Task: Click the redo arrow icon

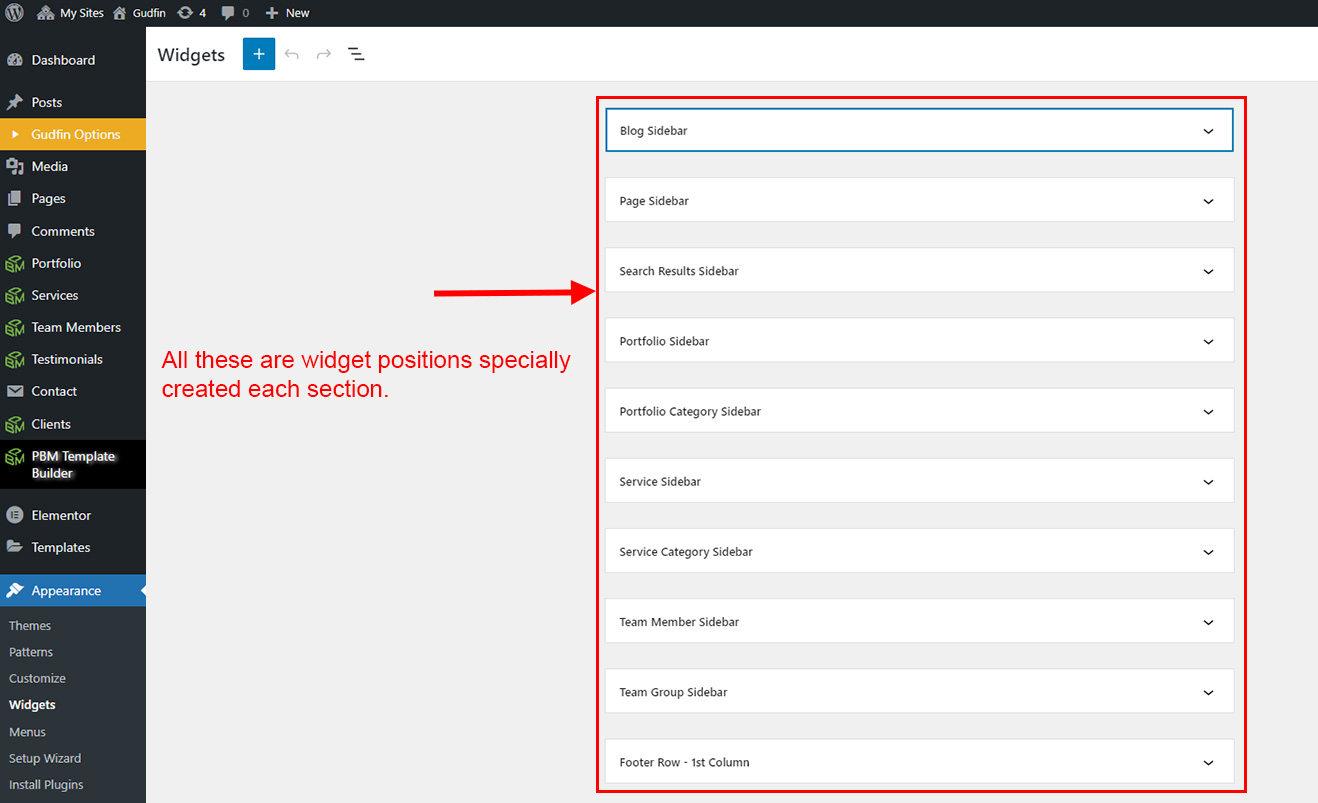Action: (324, 54)
